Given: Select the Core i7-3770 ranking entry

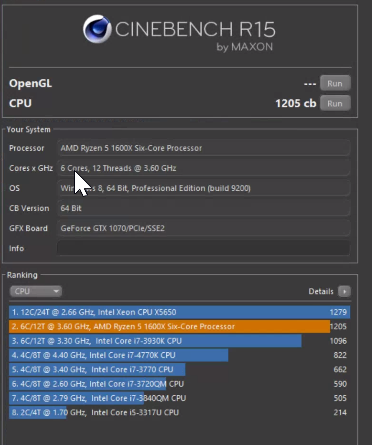Looking at the screenshot, I should click(x=180, y=370).
